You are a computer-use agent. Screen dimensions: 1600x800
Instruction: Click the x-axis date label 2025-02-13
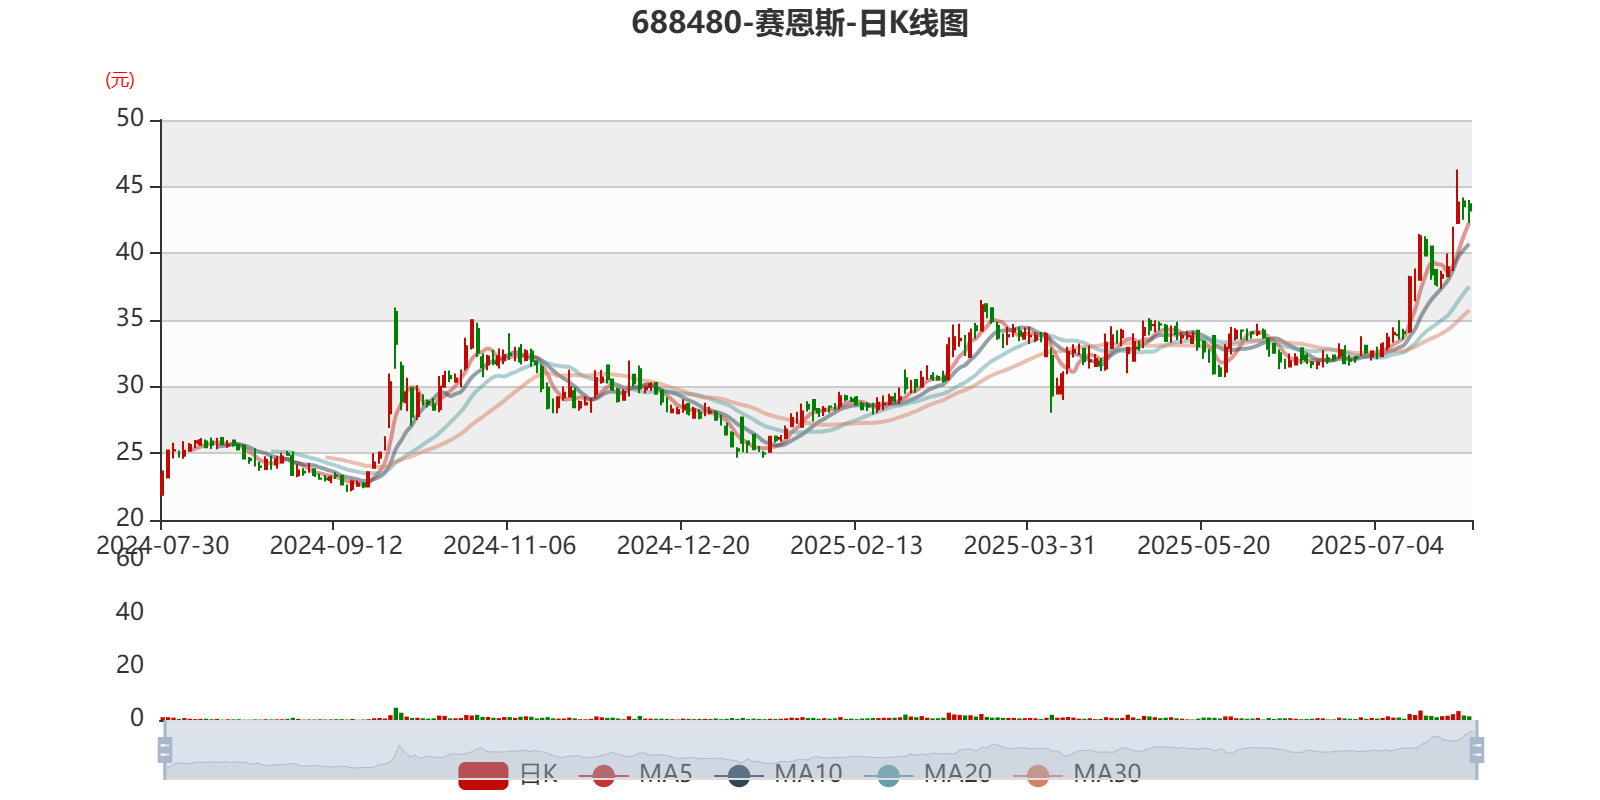(856, 546)
